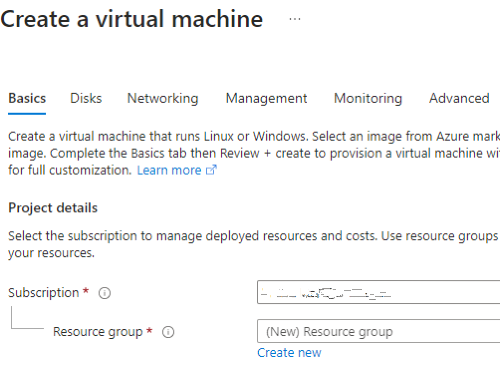This screenshot has width=500, height=366.
Task: Follow the Learn more link
Action: click(177, 170)
